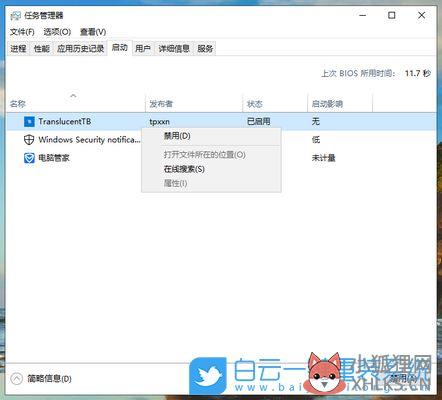Switch to the 服务 tab
Viewport: 442px width, 400px height.
(x=205, y=49)
